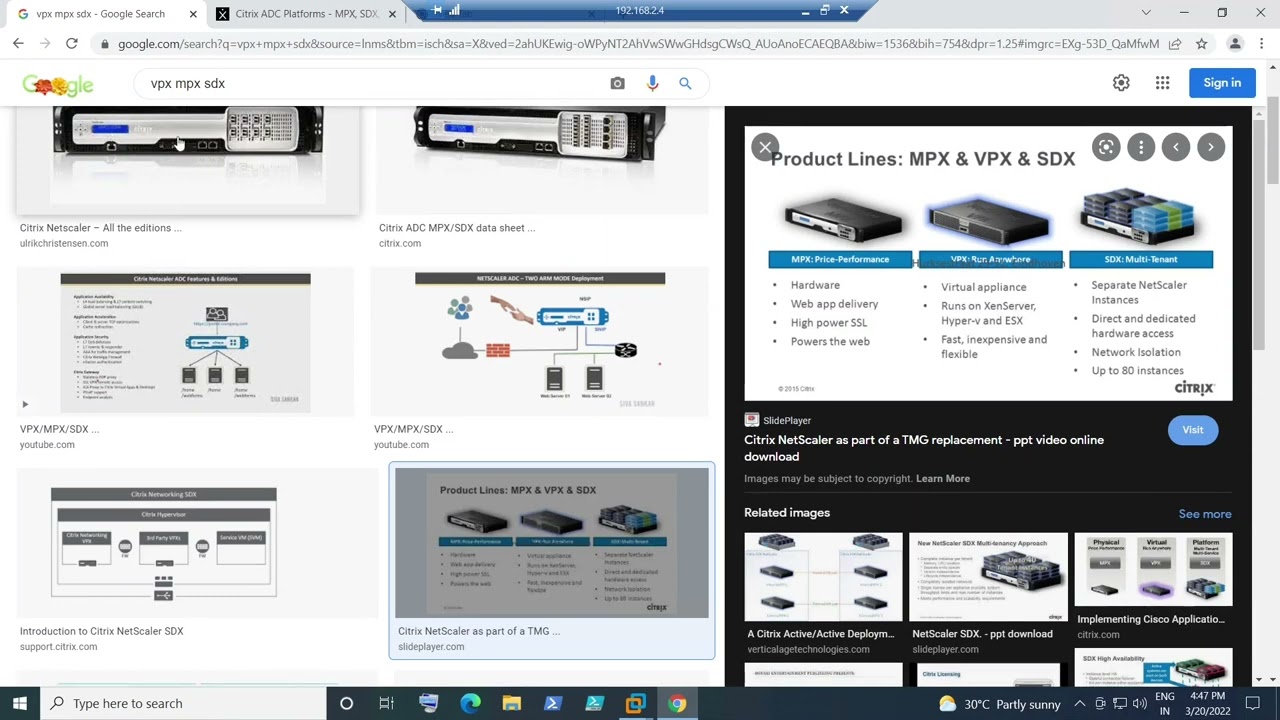
Task: Click the Chrome taskbar icon
Action: [x=677, y=703]
